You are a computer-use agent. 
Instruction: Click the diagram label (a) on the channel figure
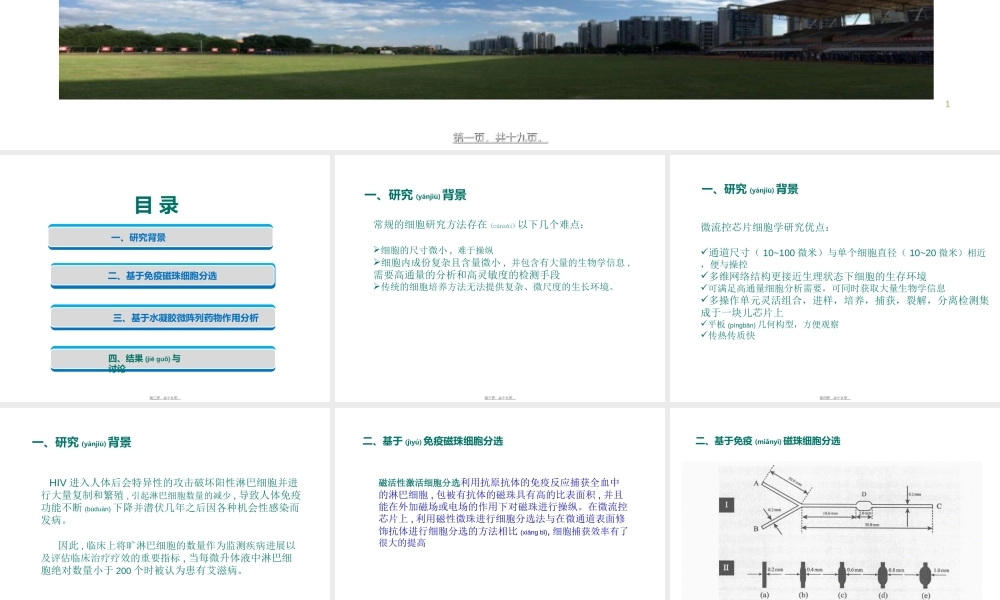tap(765, 593)
